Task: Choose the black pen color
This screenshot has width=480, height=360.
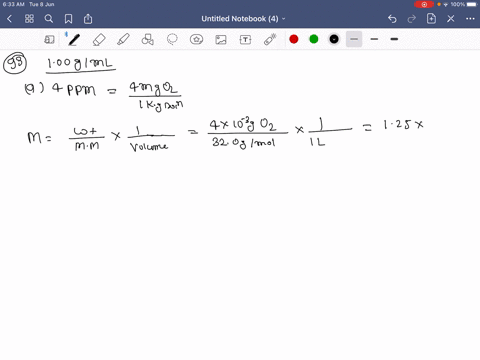Action: pyautogui.click(x=334, y=39)
